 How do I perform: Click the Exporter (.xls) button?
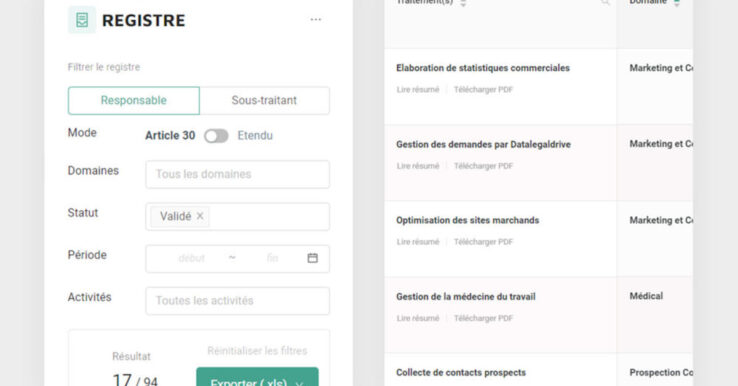pyautogui.click(x=257, y=377)
